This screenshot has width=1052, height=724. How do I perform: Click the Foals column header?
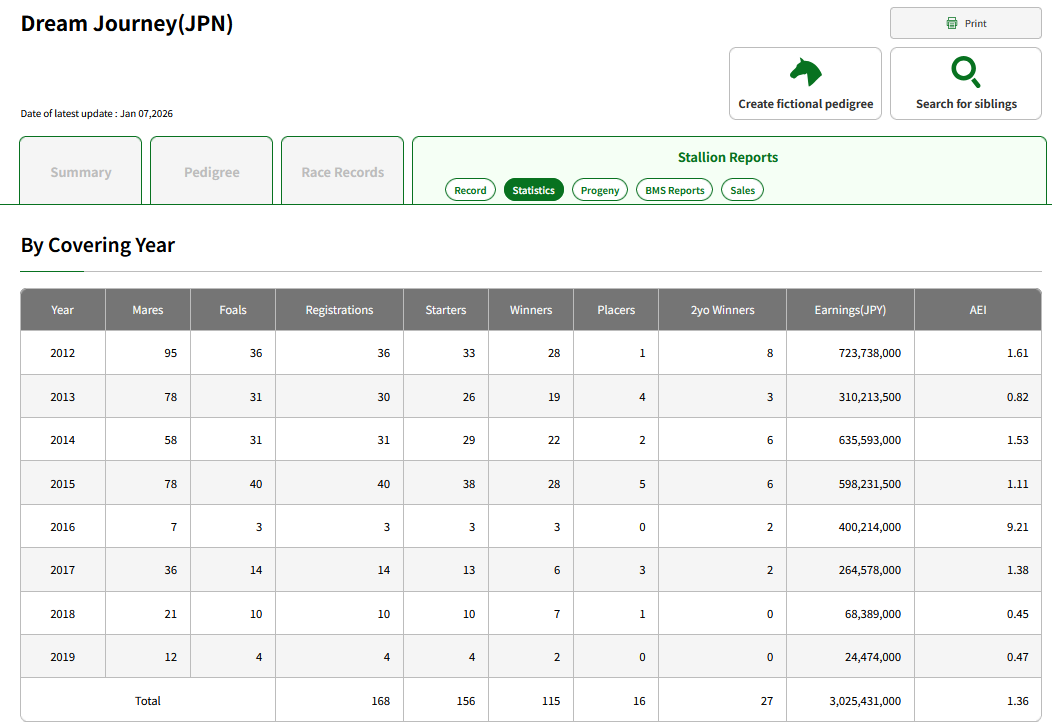tap(233, 310)
